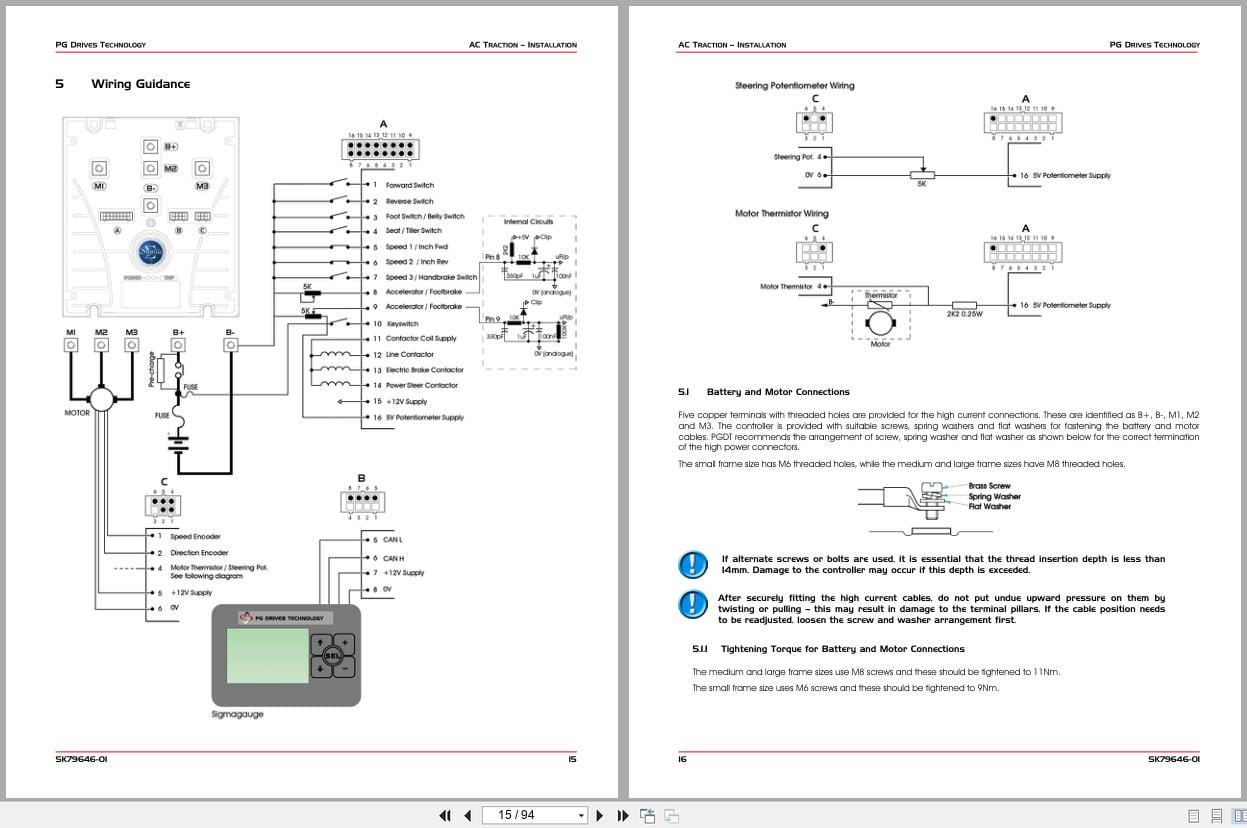Switch to single page layout

pos(1193,817)
